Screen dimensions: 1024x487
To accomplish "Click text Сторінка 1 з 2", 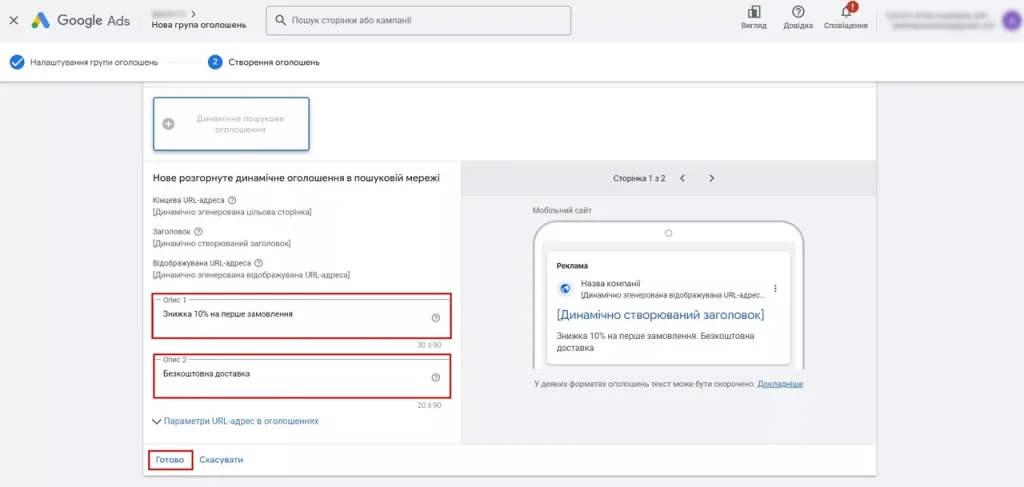I will 639,178.
